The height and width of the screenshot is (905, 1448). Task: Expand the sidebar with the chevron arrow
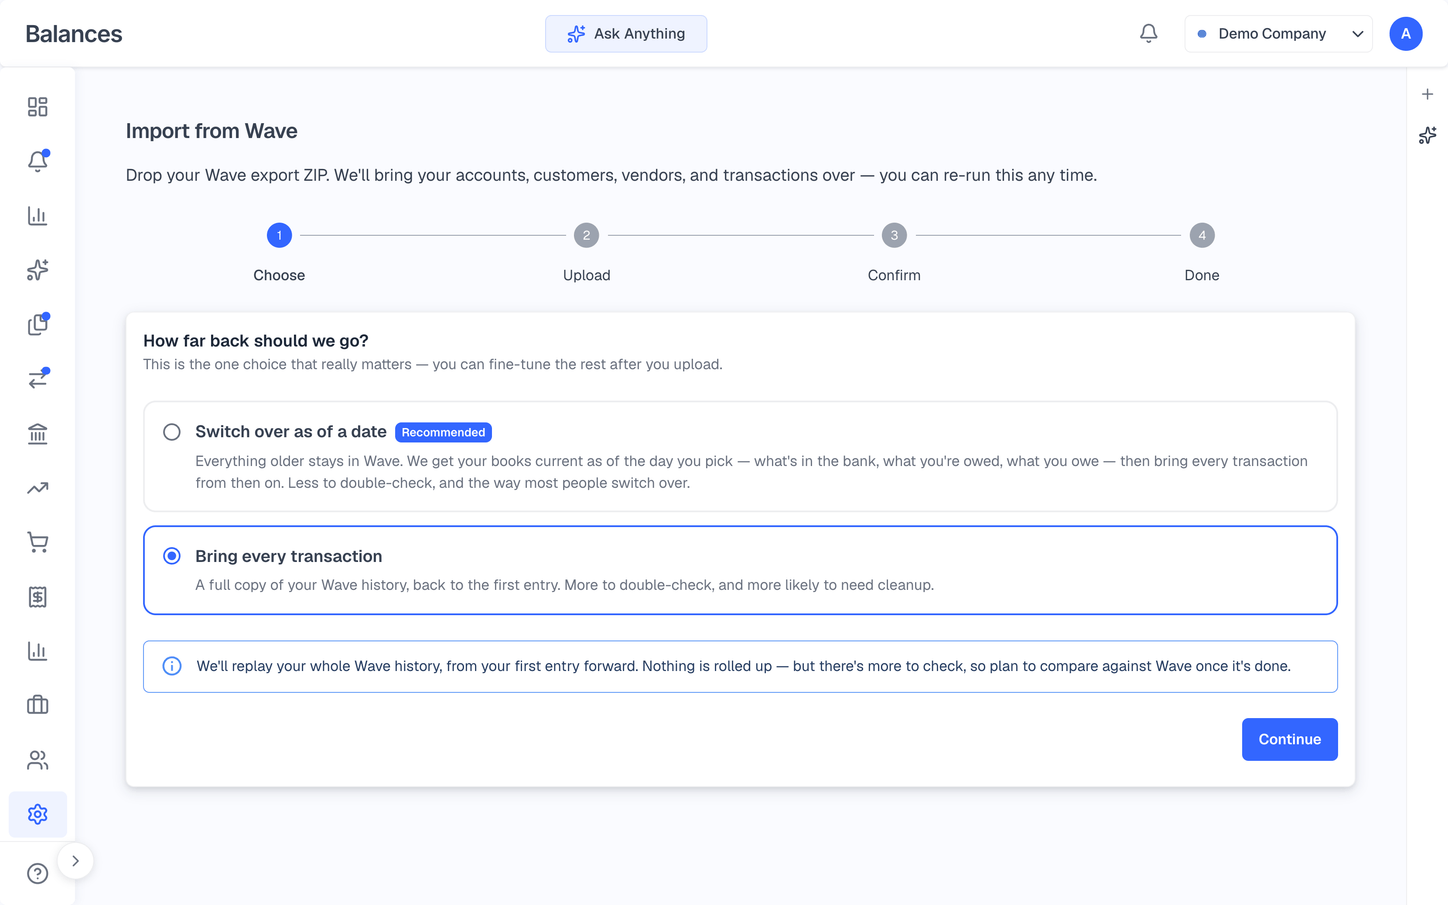click(x=75, y=861)
